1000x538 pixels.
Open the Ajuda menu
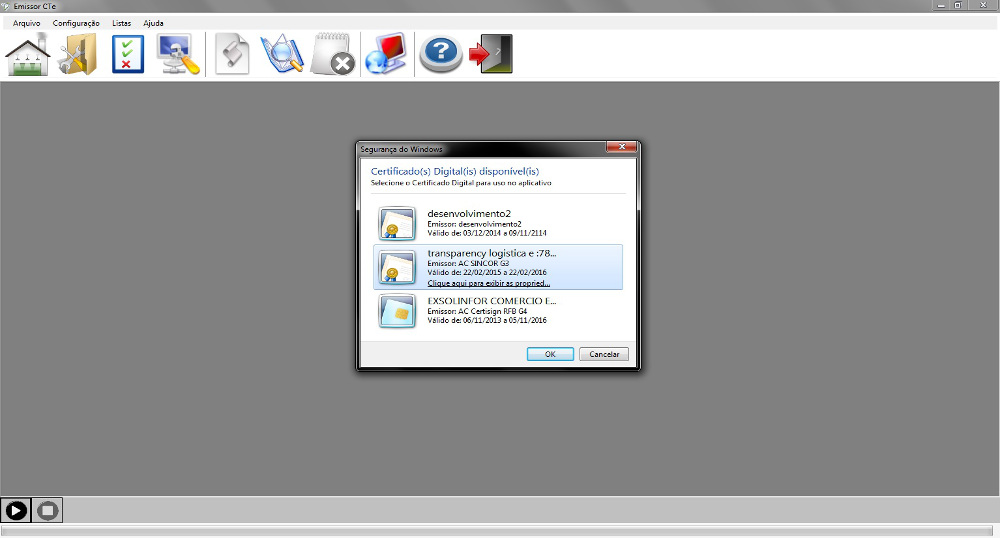153,22
